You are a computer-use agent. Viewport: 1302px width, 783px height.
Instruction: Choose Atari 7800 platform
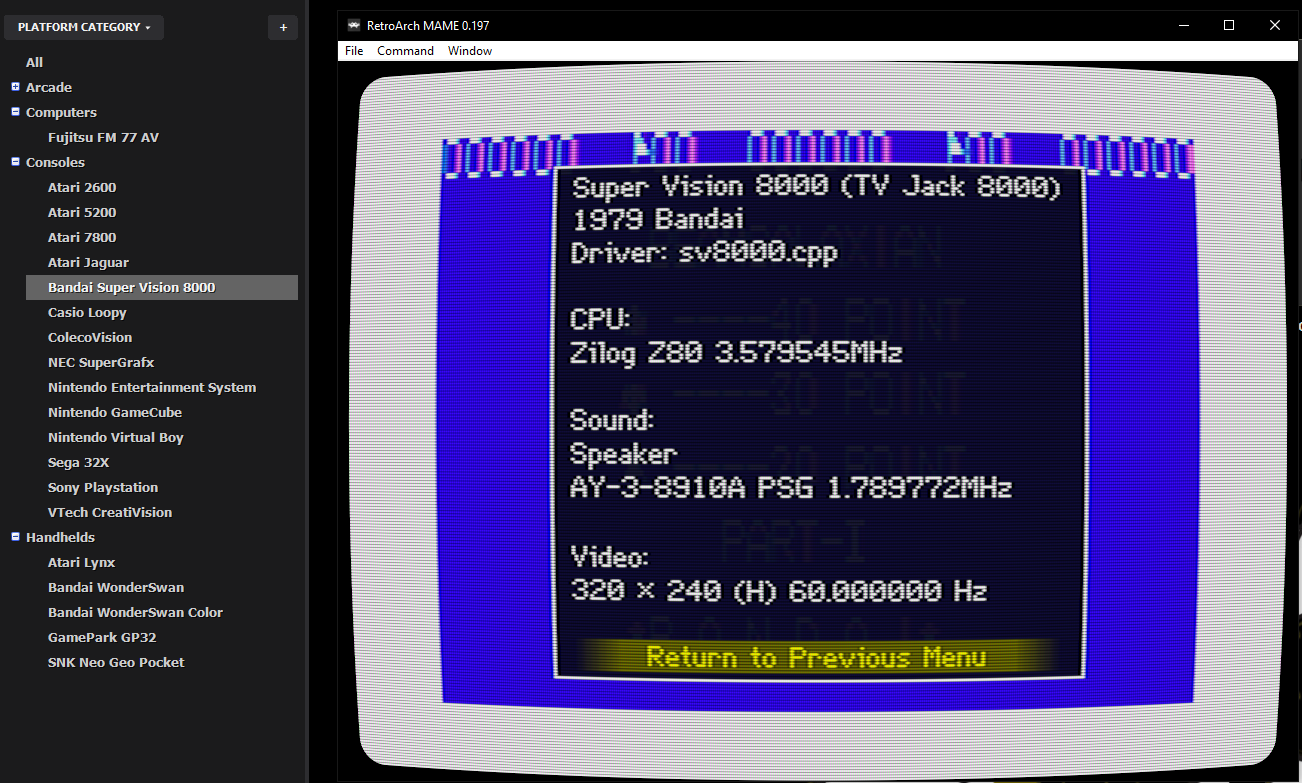82,237
